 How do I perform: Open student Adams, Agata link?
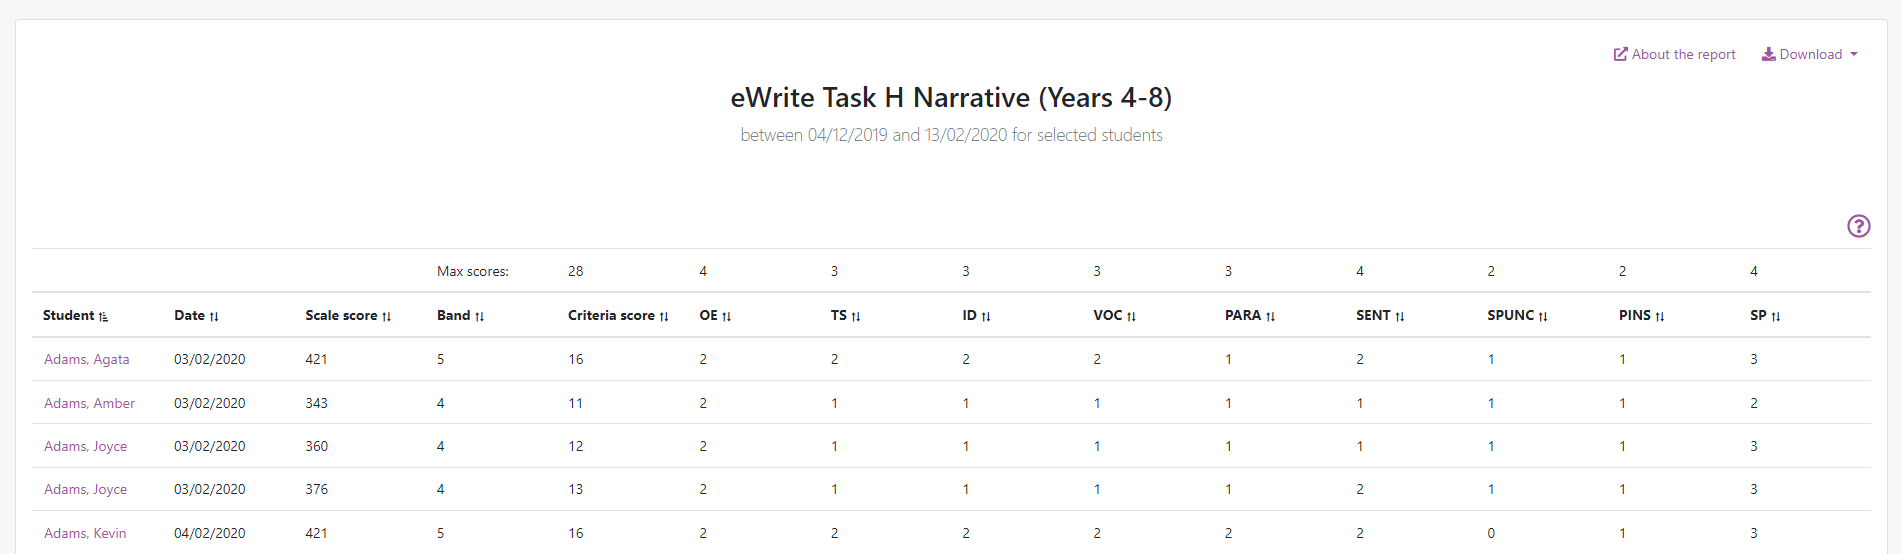(x=87, y=360)
